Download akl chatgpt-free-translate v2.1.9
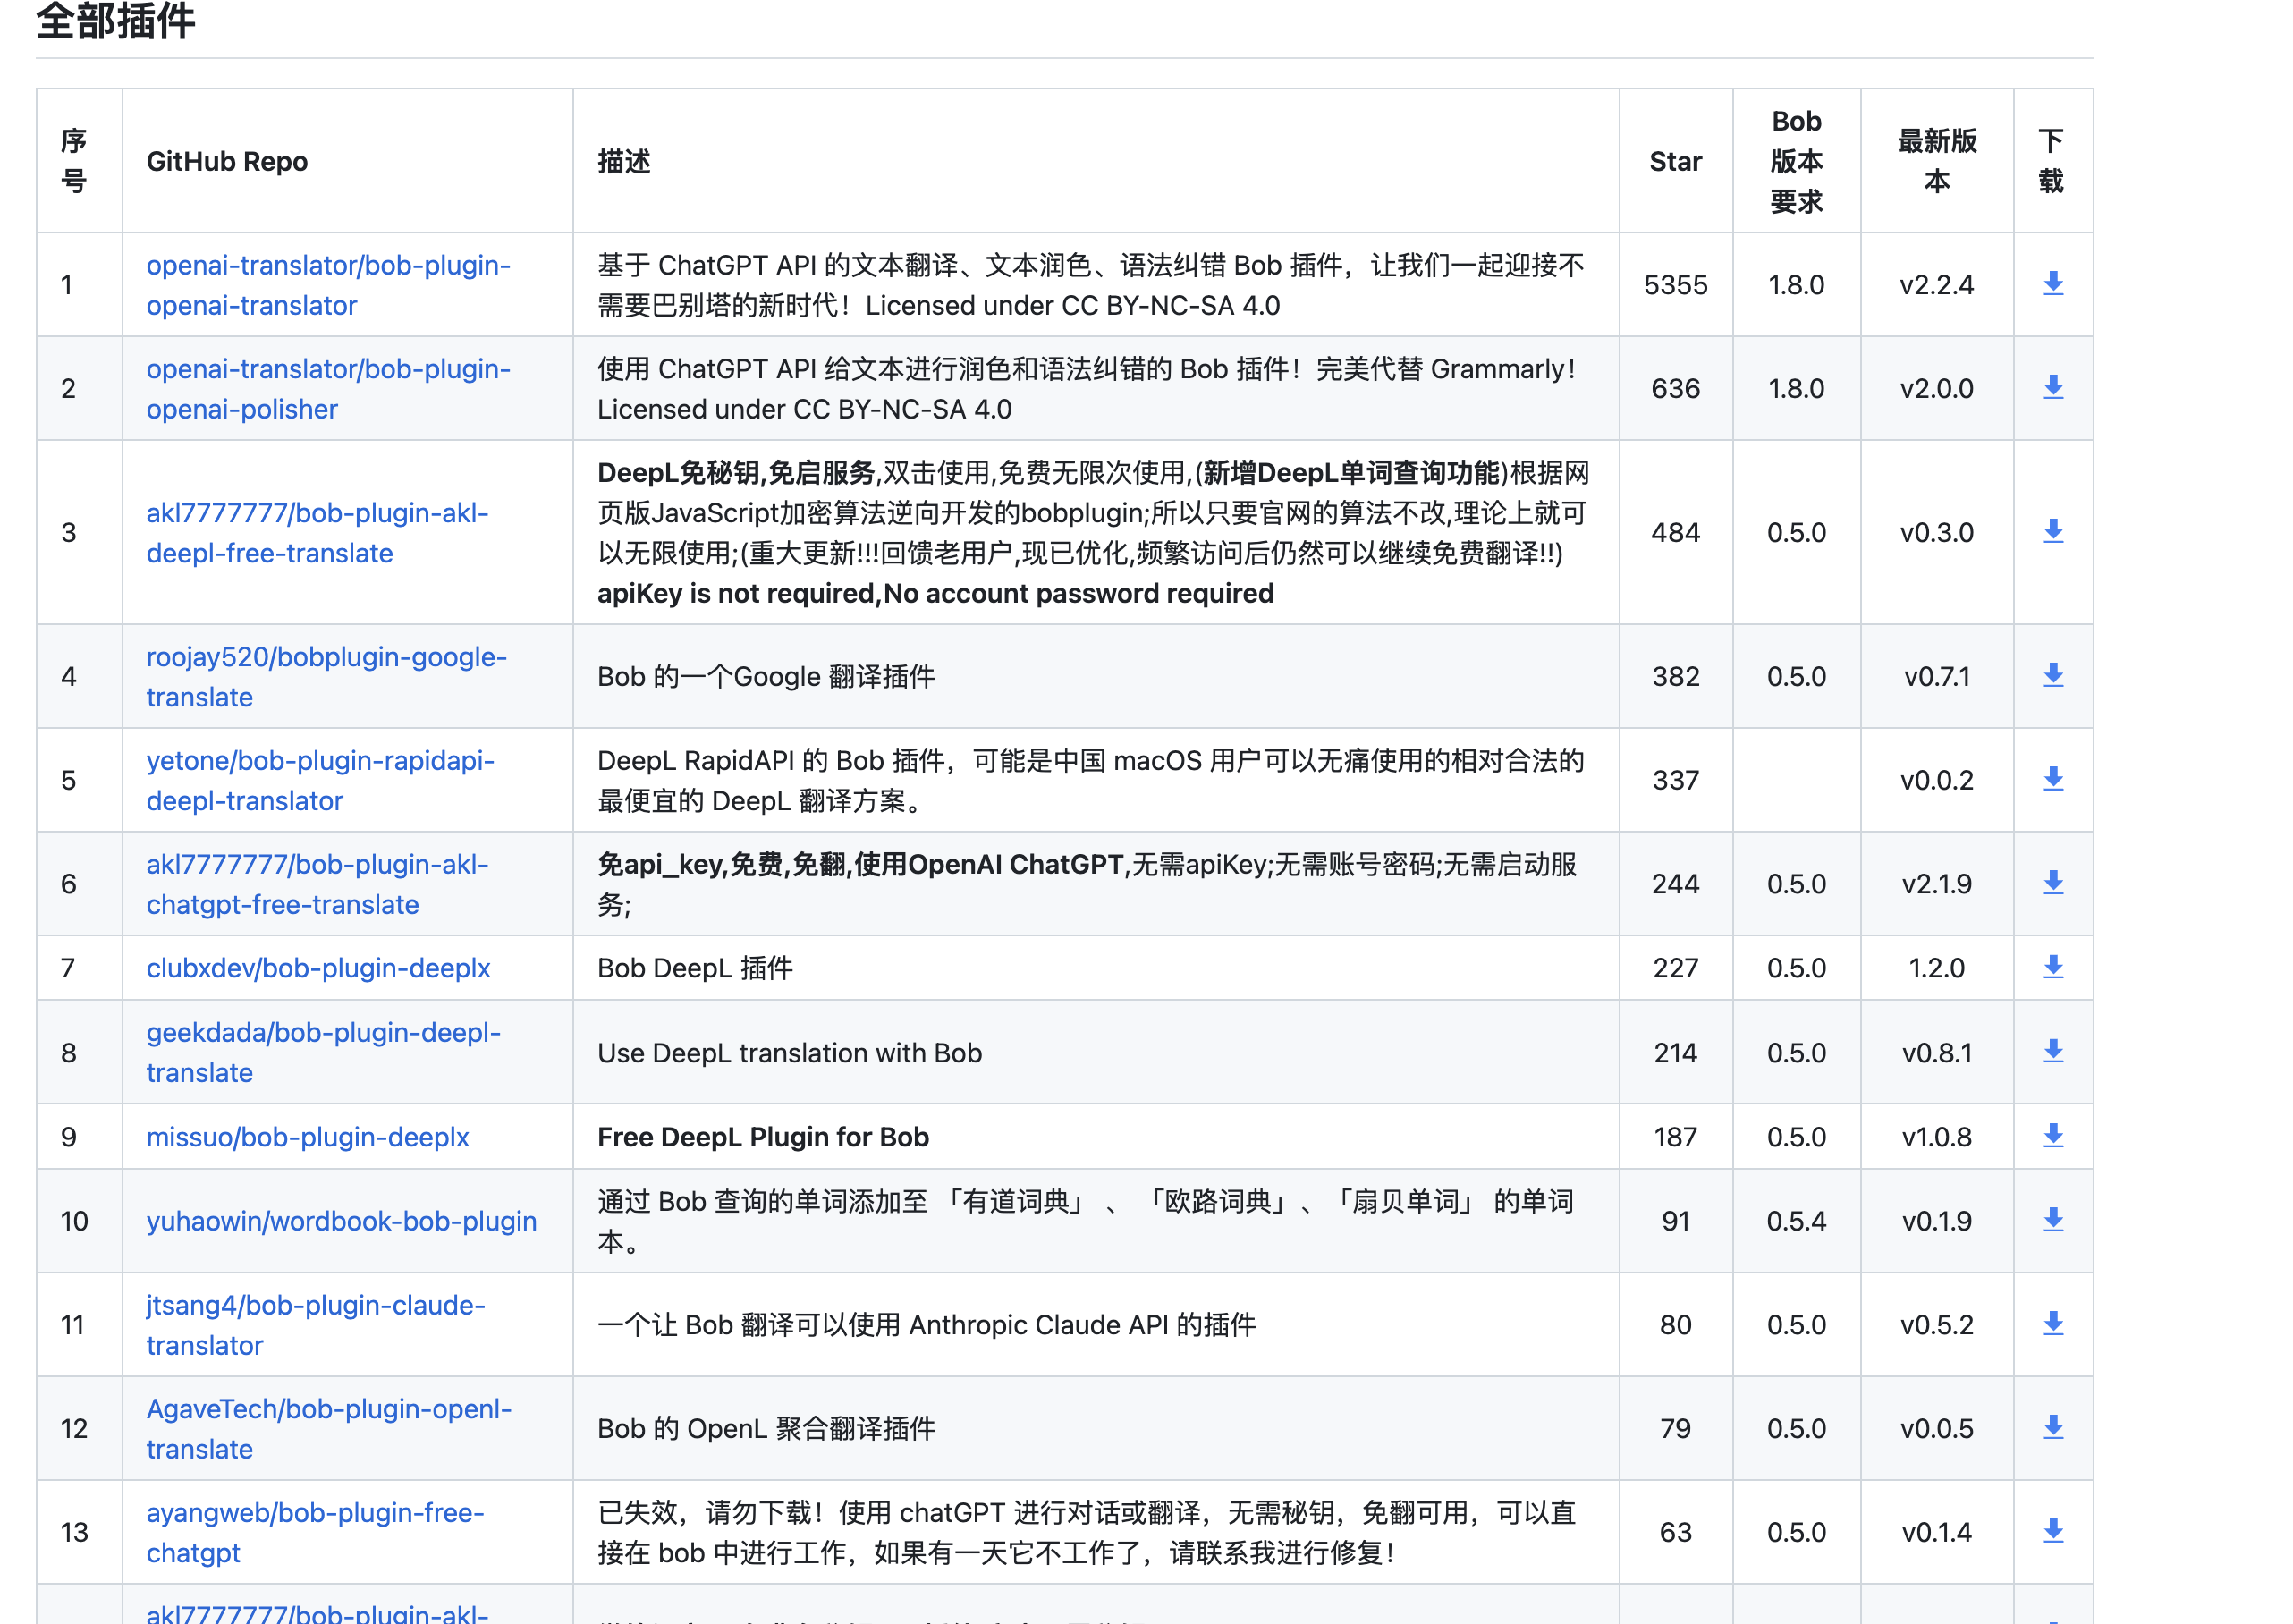The height and width of the screenshot is (1624, 2293). (2052, 883)
